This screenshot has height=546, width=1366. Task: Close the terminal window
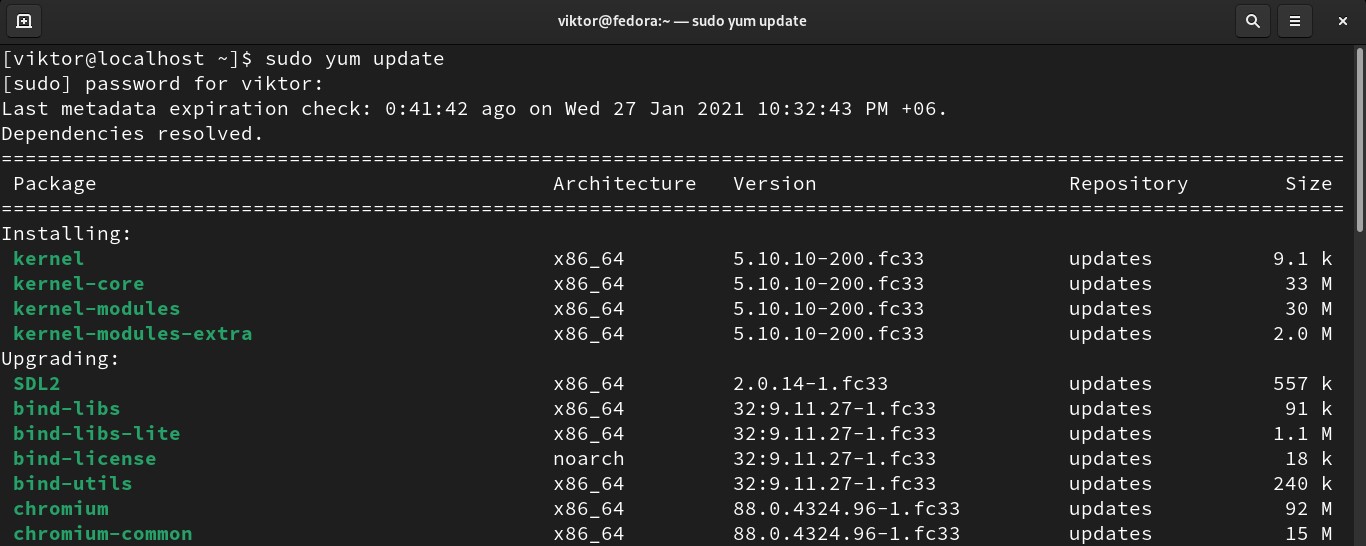tap(1344, 20)
